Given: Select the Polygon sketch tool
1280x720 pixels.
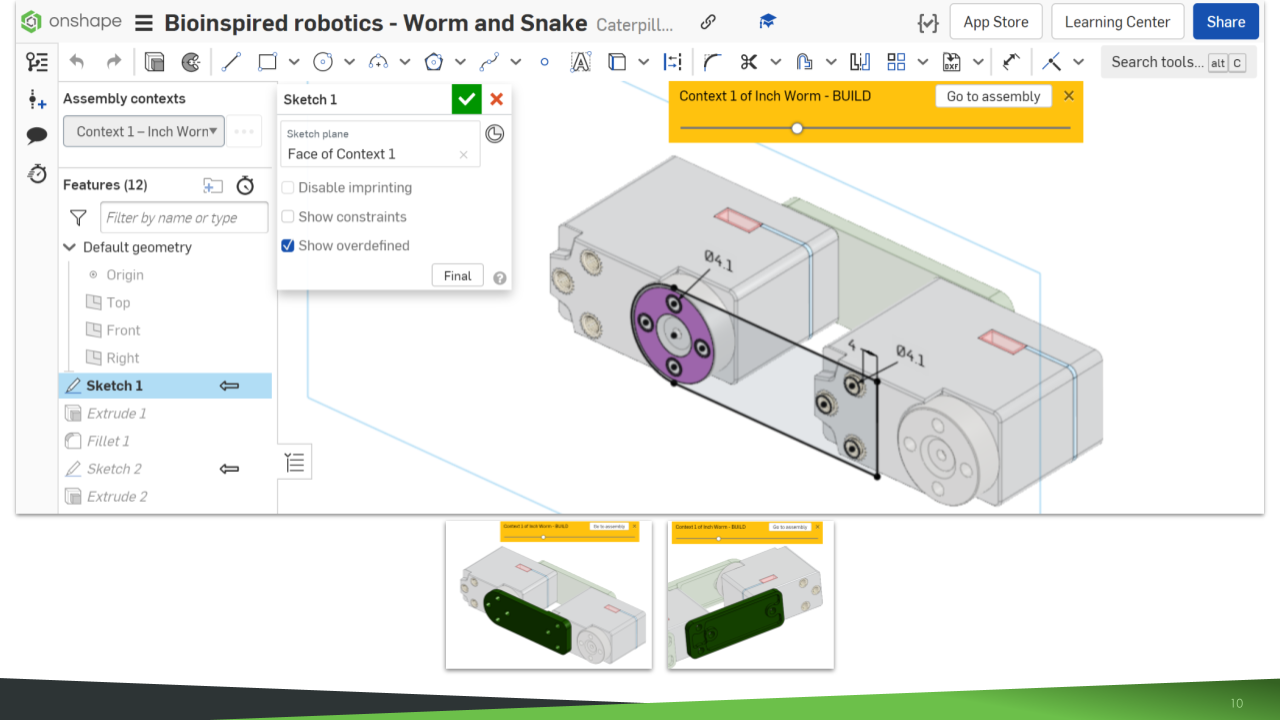Looking at the screenshot, I should click(434, 61).
